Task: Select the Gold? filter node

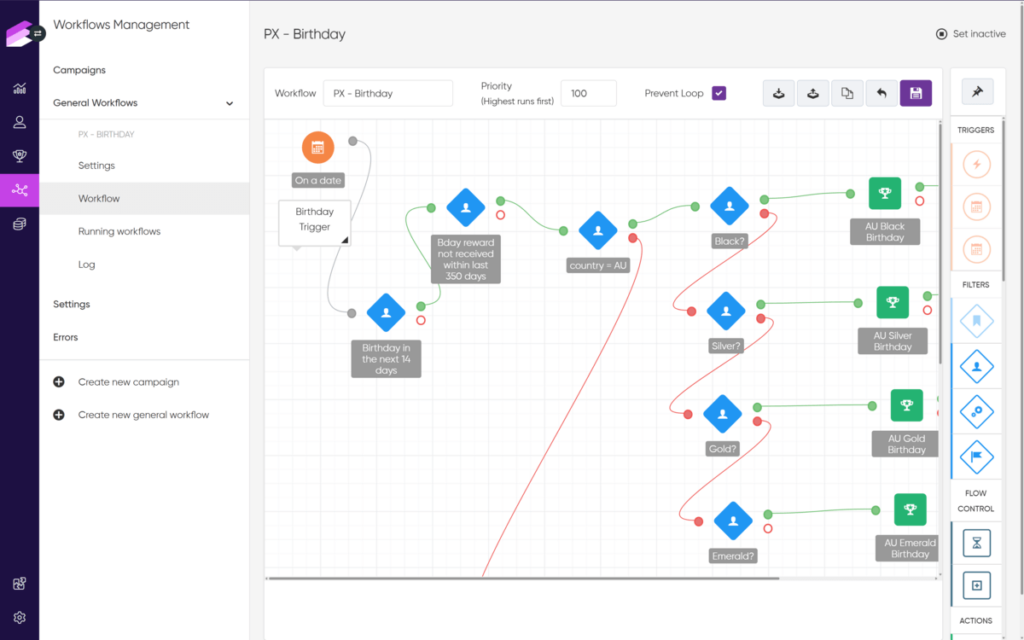Action: (722, 414)
